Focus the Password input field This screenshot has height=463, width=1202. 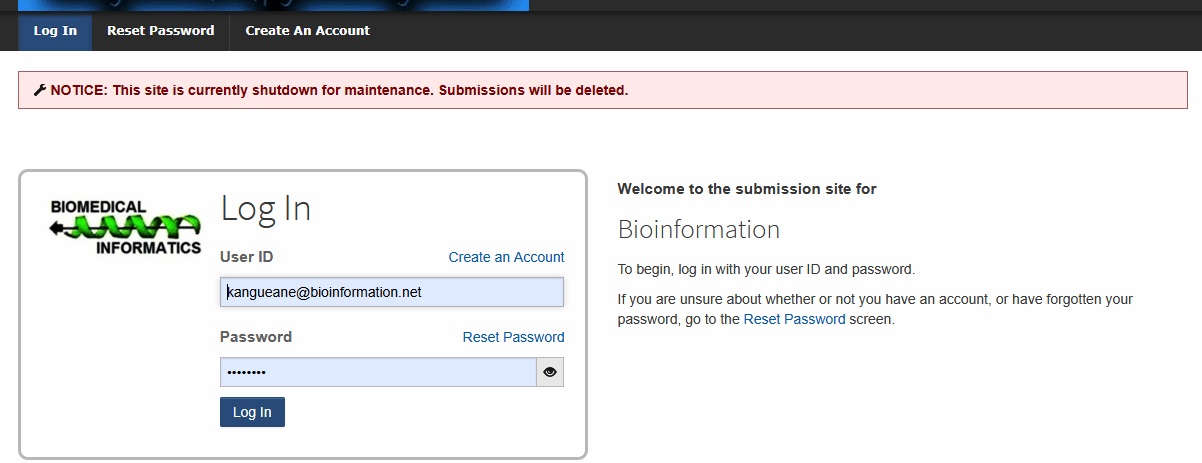378,372
